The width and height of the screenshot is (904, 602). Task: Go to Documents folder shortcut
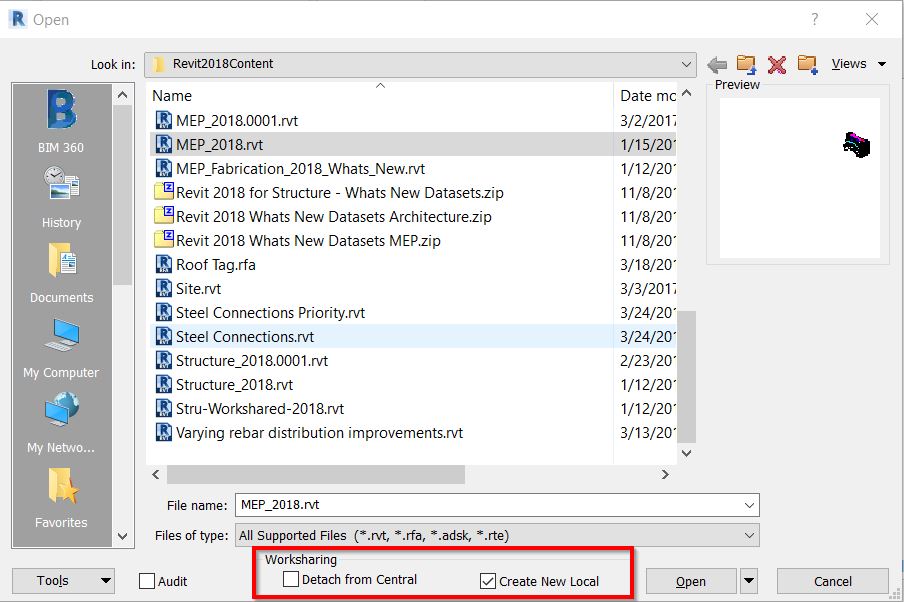61,270
